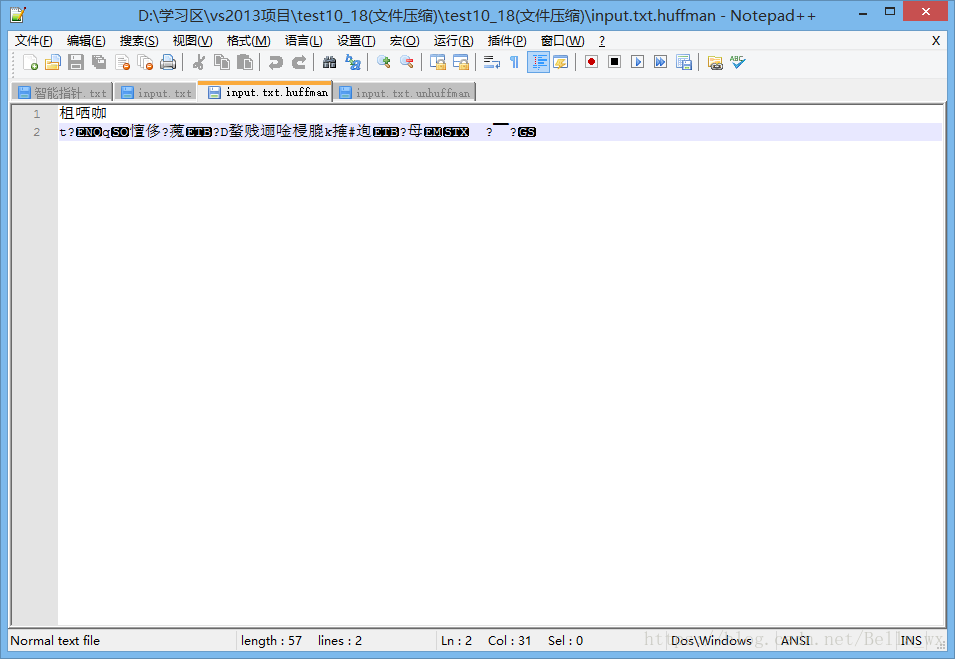Open the 设置(T) menu
Image resolution: width=955 pixels, height=659 pixels.
pyautogui.click(x=356, y=41)
